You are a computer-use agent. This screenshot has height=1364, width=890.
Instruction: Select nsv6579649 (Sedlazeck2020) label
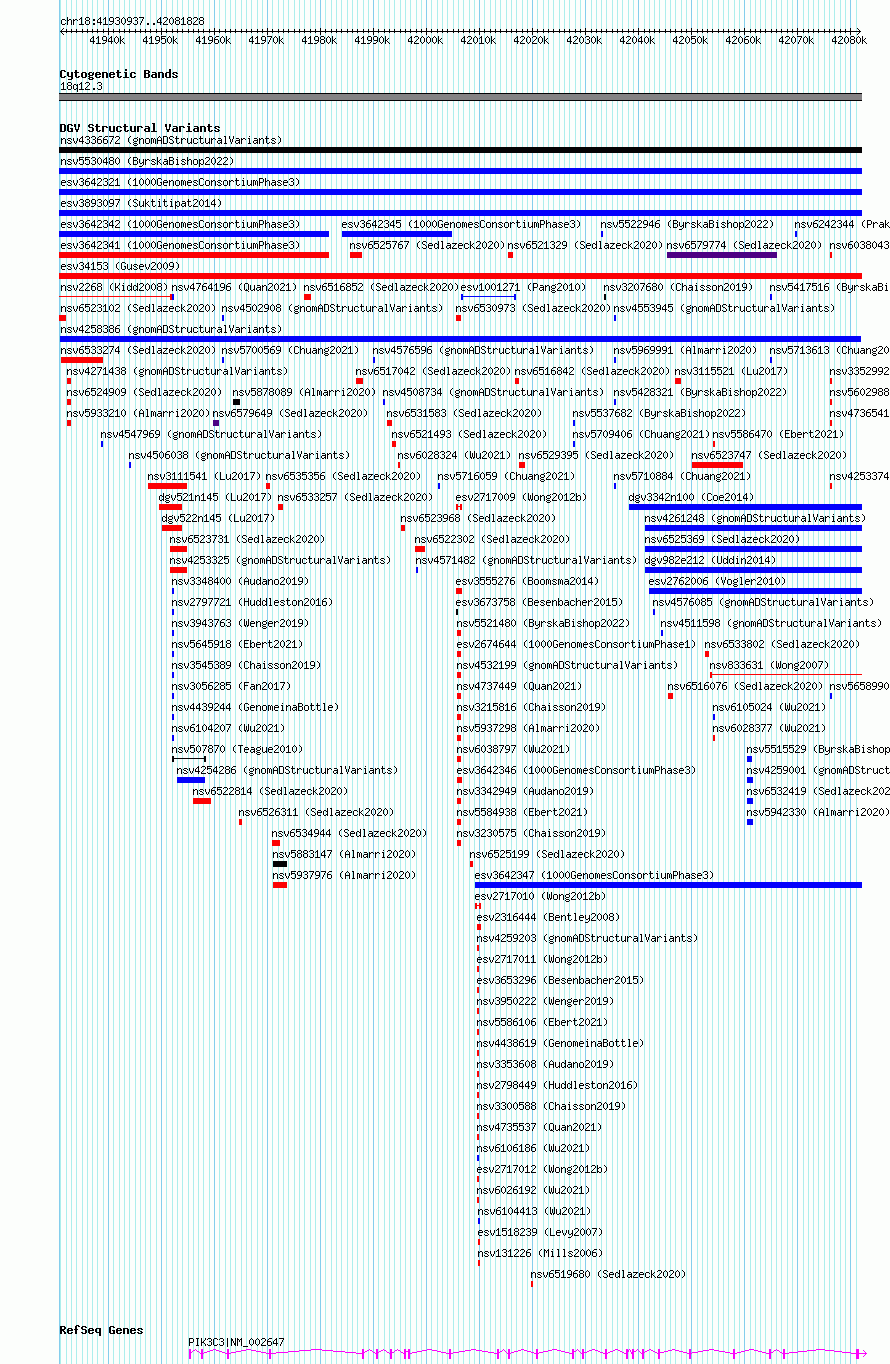(x=291, y=413)
